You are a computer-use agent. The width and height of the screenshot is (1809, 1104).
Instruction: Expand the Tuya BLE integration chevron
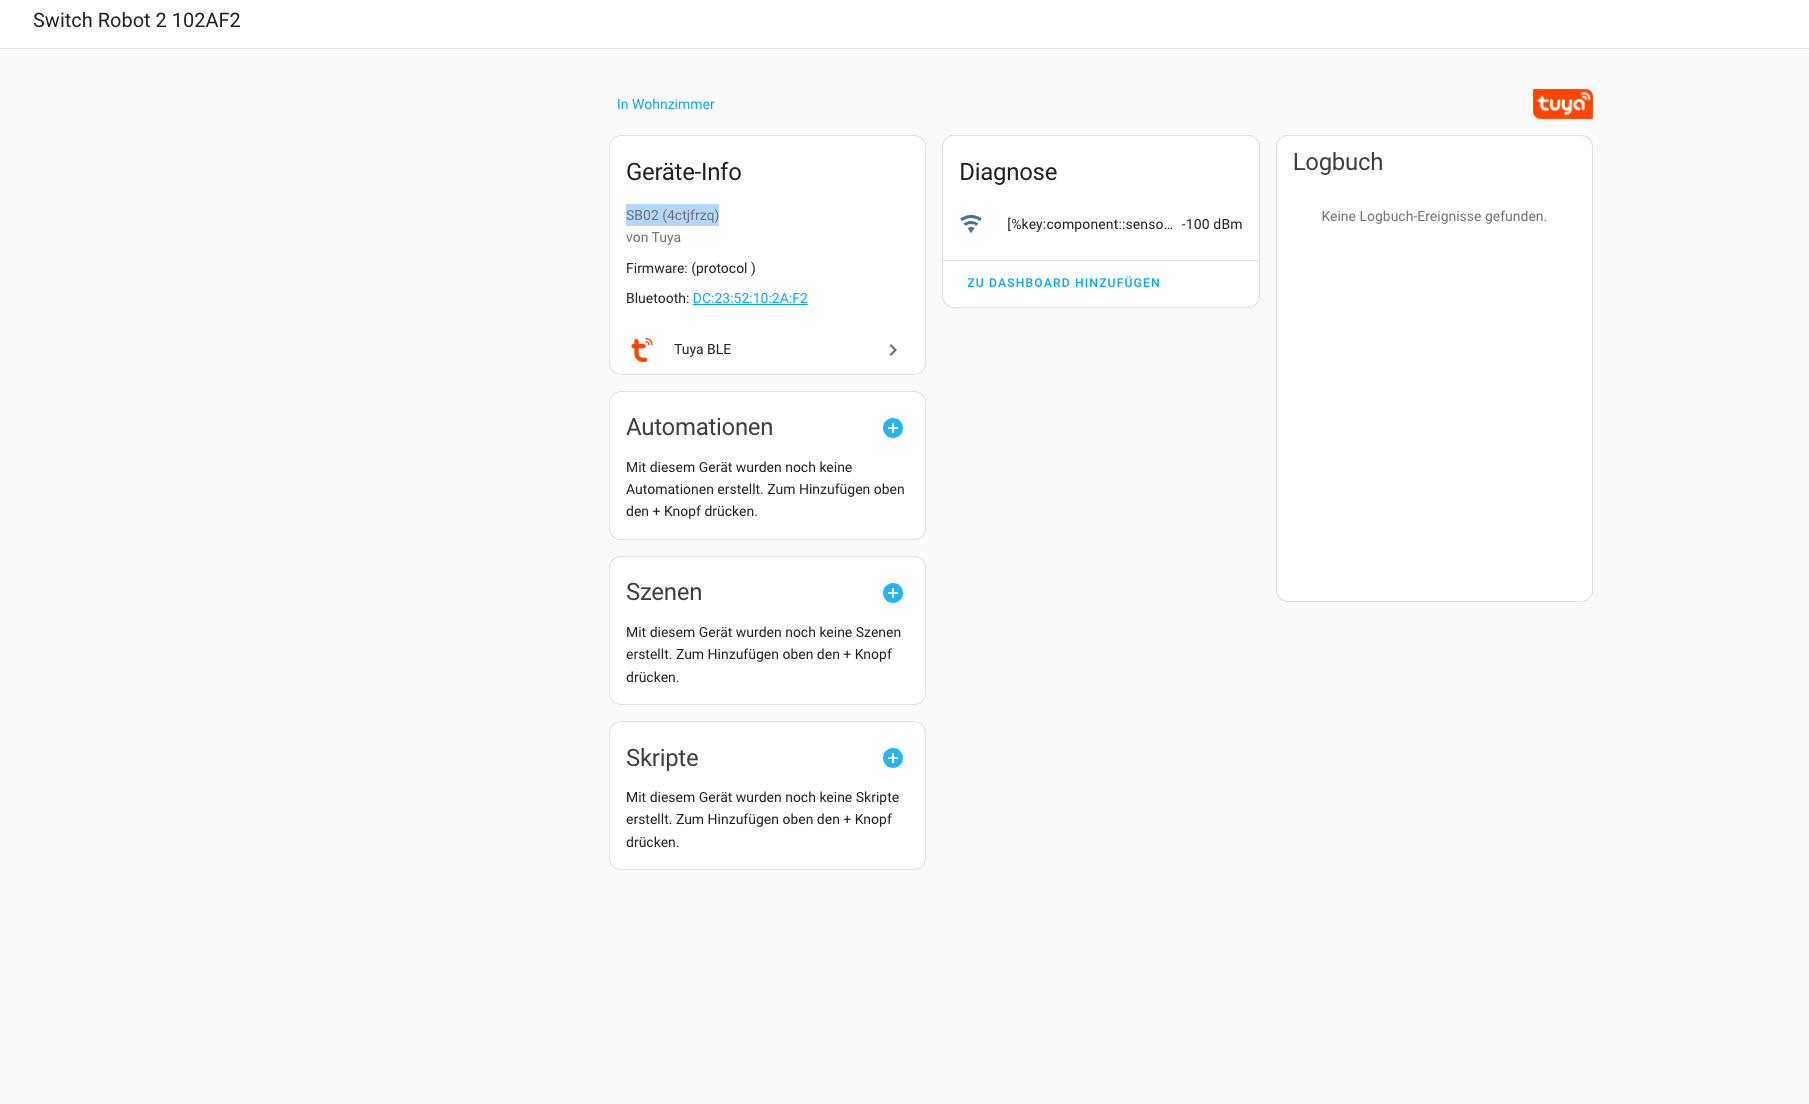[x=893, y=350]
